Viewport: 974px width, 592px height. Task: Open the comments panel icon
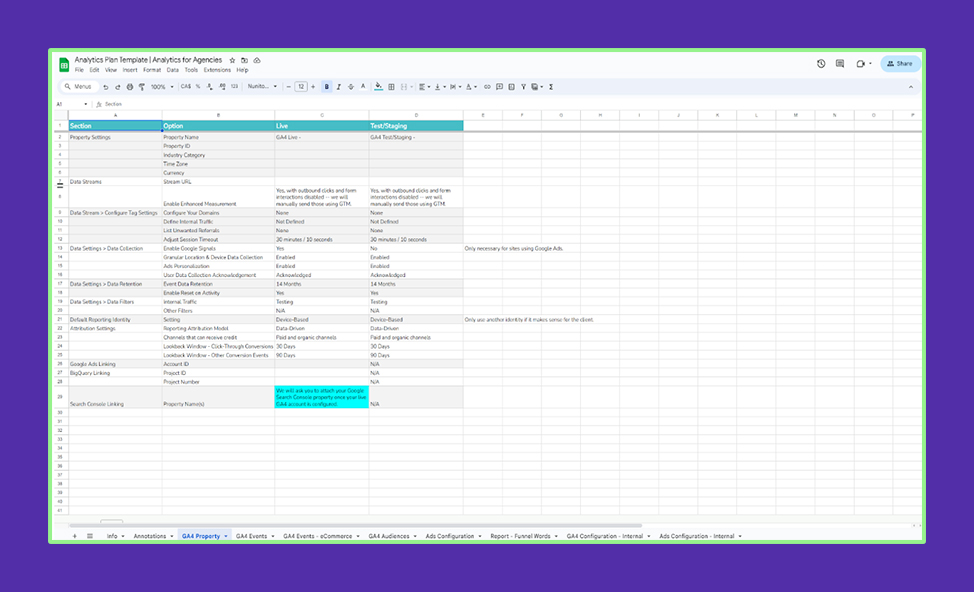(x=840, y=64)
